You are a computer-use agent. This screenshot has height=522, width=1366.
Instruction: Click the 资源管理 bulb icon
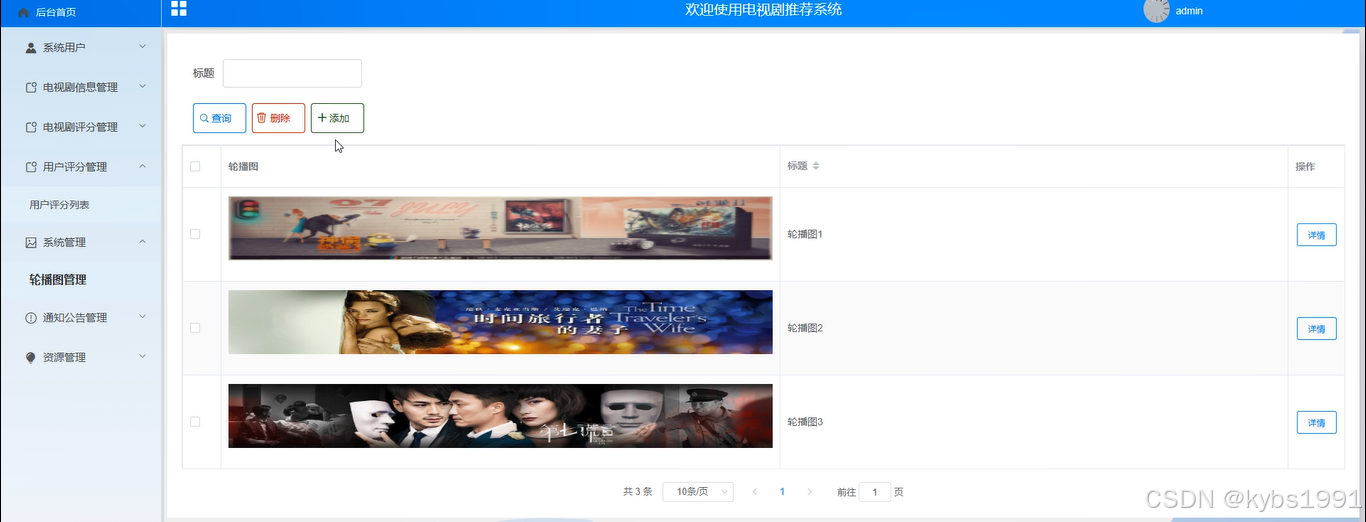click(31, 357)
